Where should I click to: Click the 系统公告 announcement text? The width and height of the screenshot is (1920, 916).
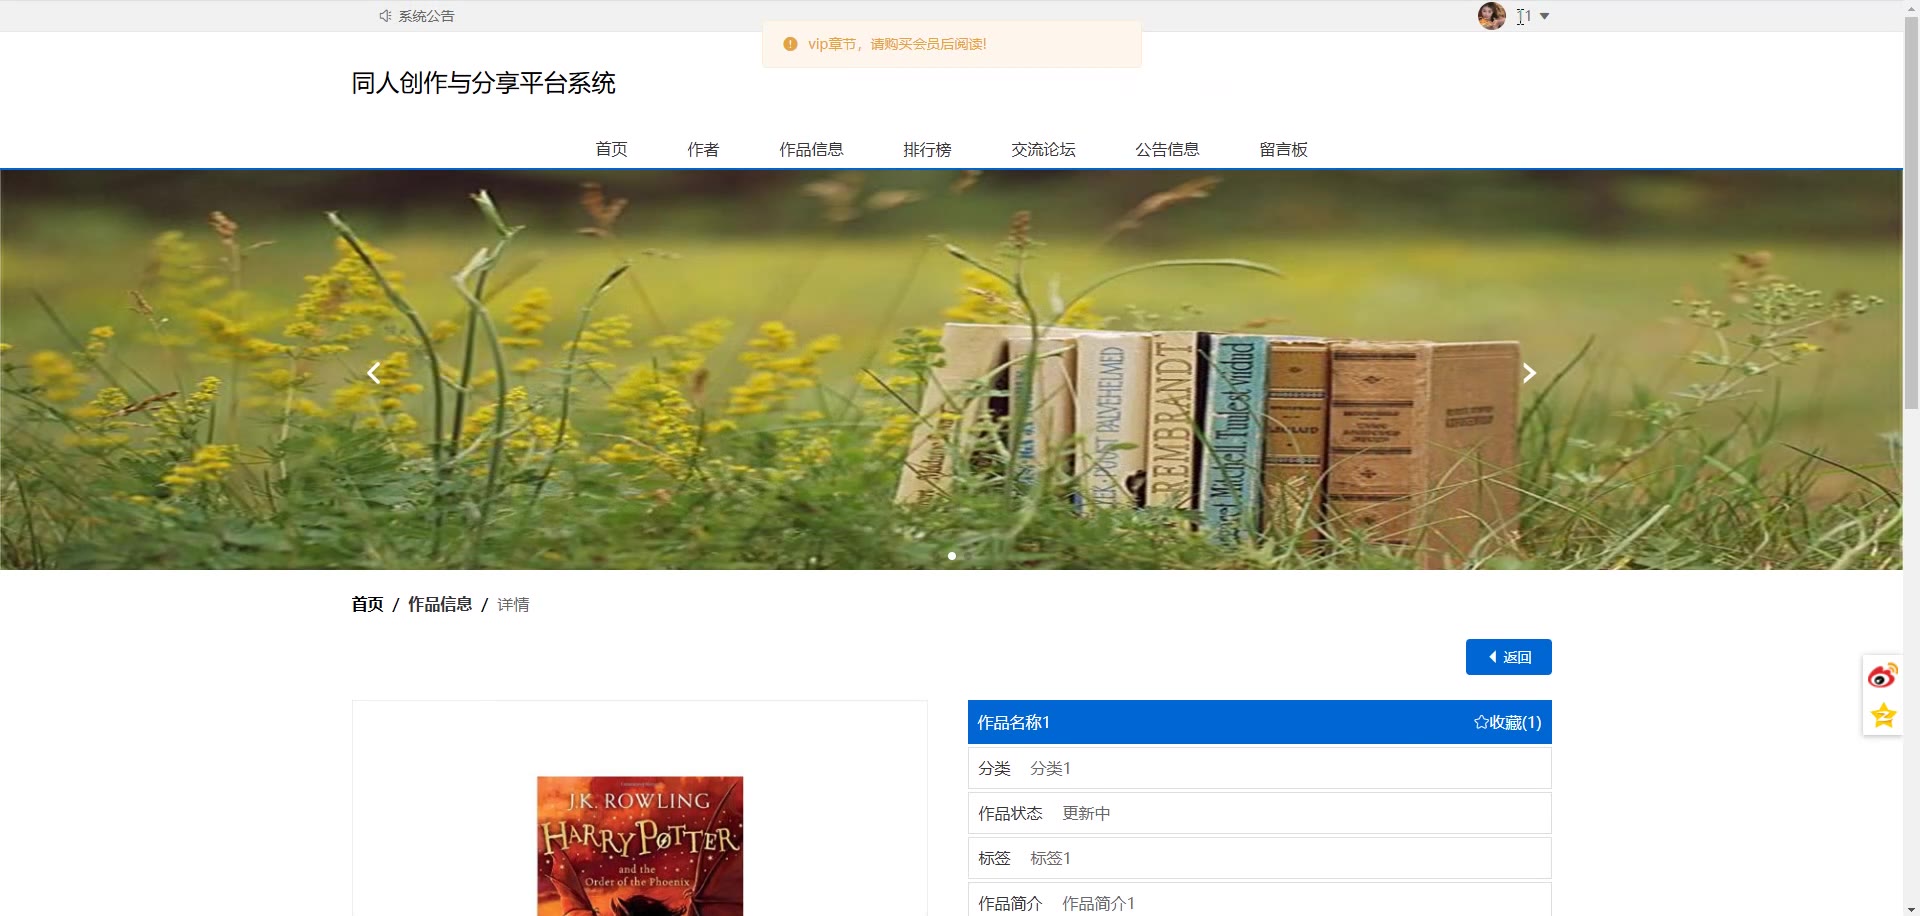426,16
